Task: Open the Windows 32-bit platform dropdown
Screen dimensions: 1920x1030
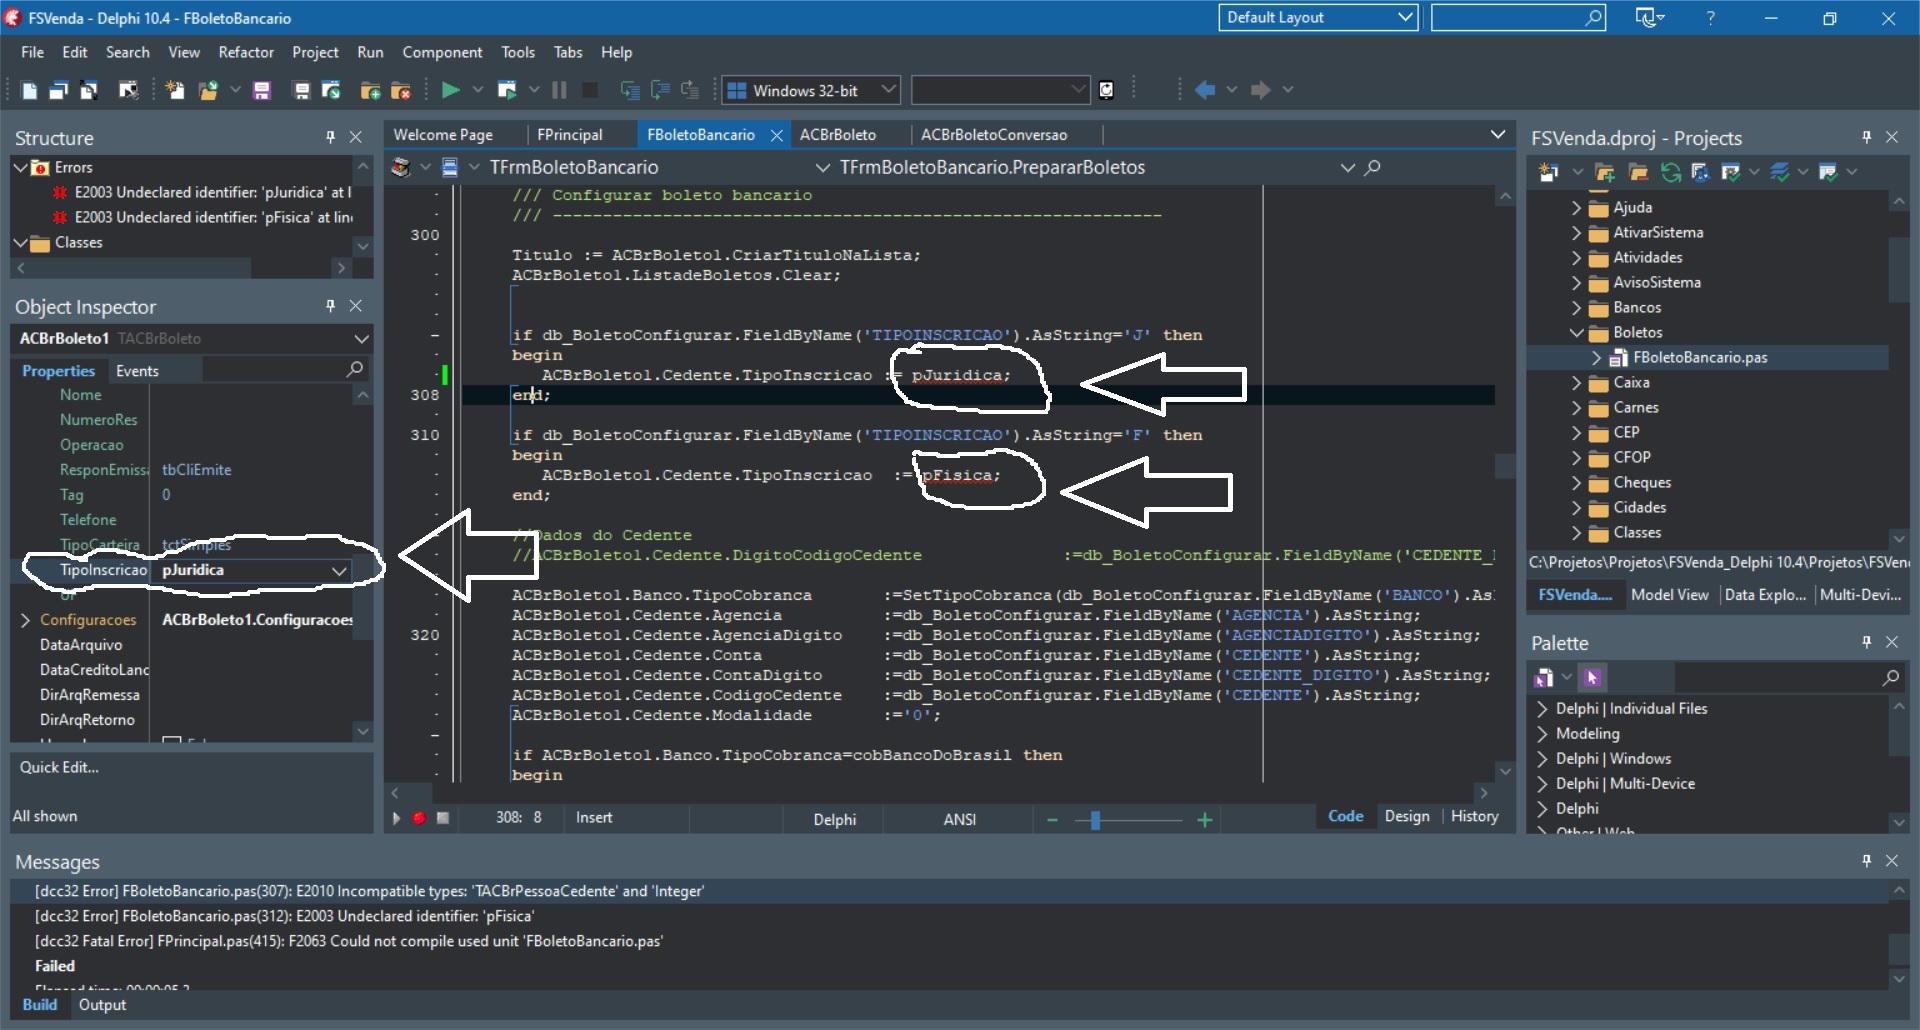Action: point(888,90)
